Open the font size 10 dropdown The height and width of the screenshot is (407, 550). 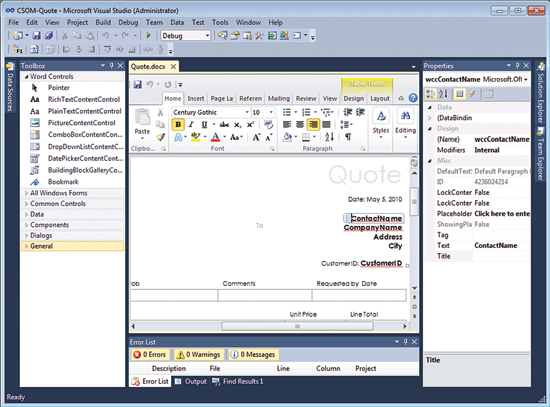[x=271, y=112]
